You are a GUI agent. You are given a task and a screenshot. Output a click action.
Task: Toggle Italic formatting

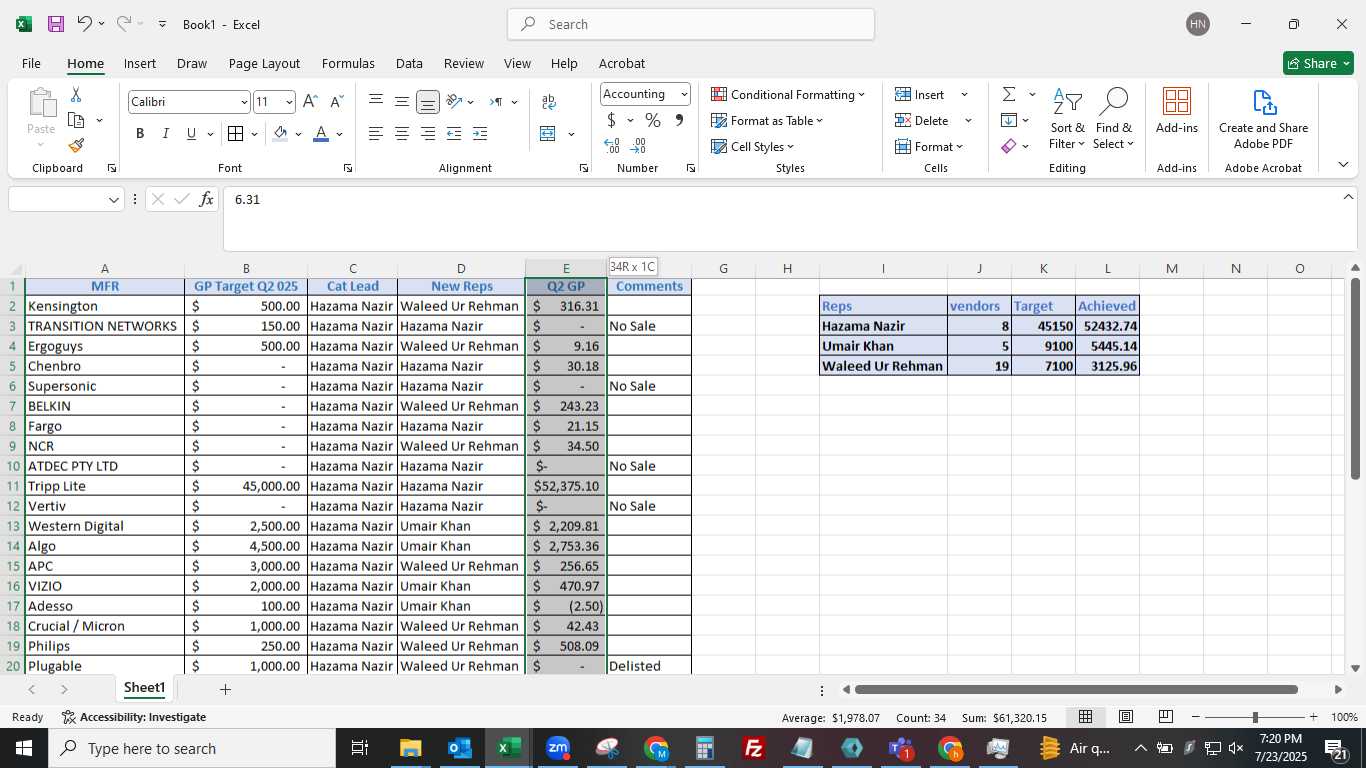(x=165, y=134)
